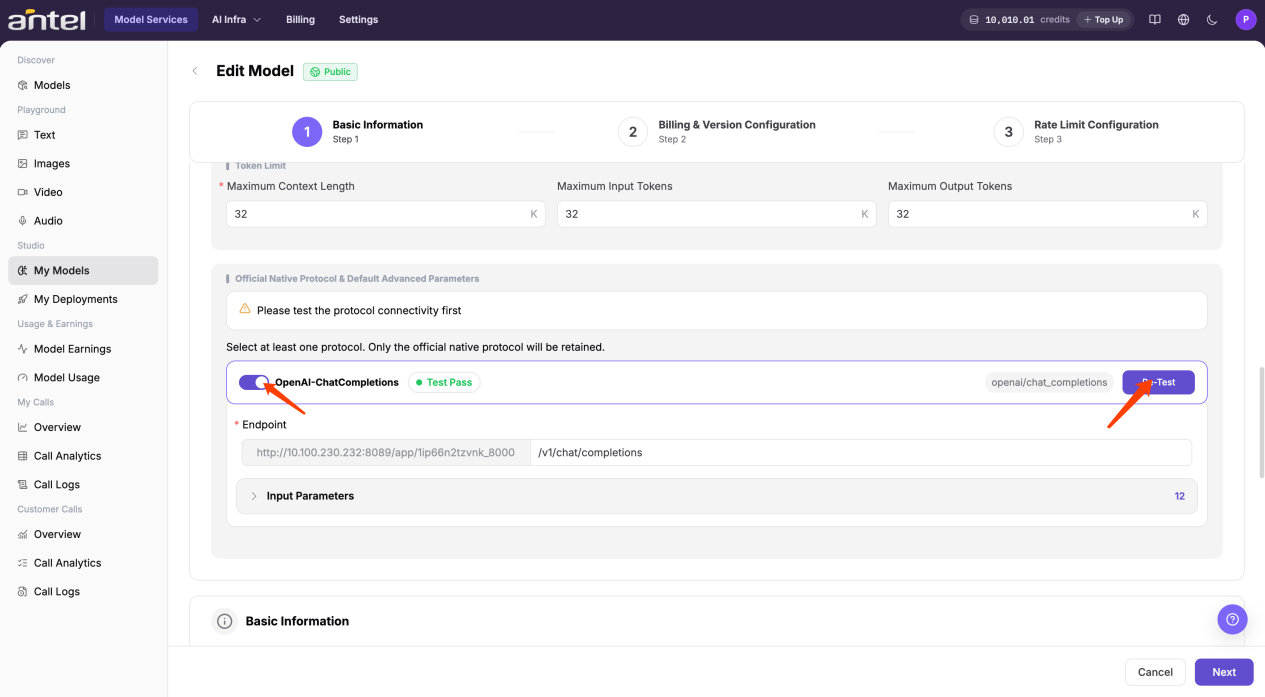Click the Models cube icon
The width and height of the screenshot is (1265, 697).
[x=23, y=85]
